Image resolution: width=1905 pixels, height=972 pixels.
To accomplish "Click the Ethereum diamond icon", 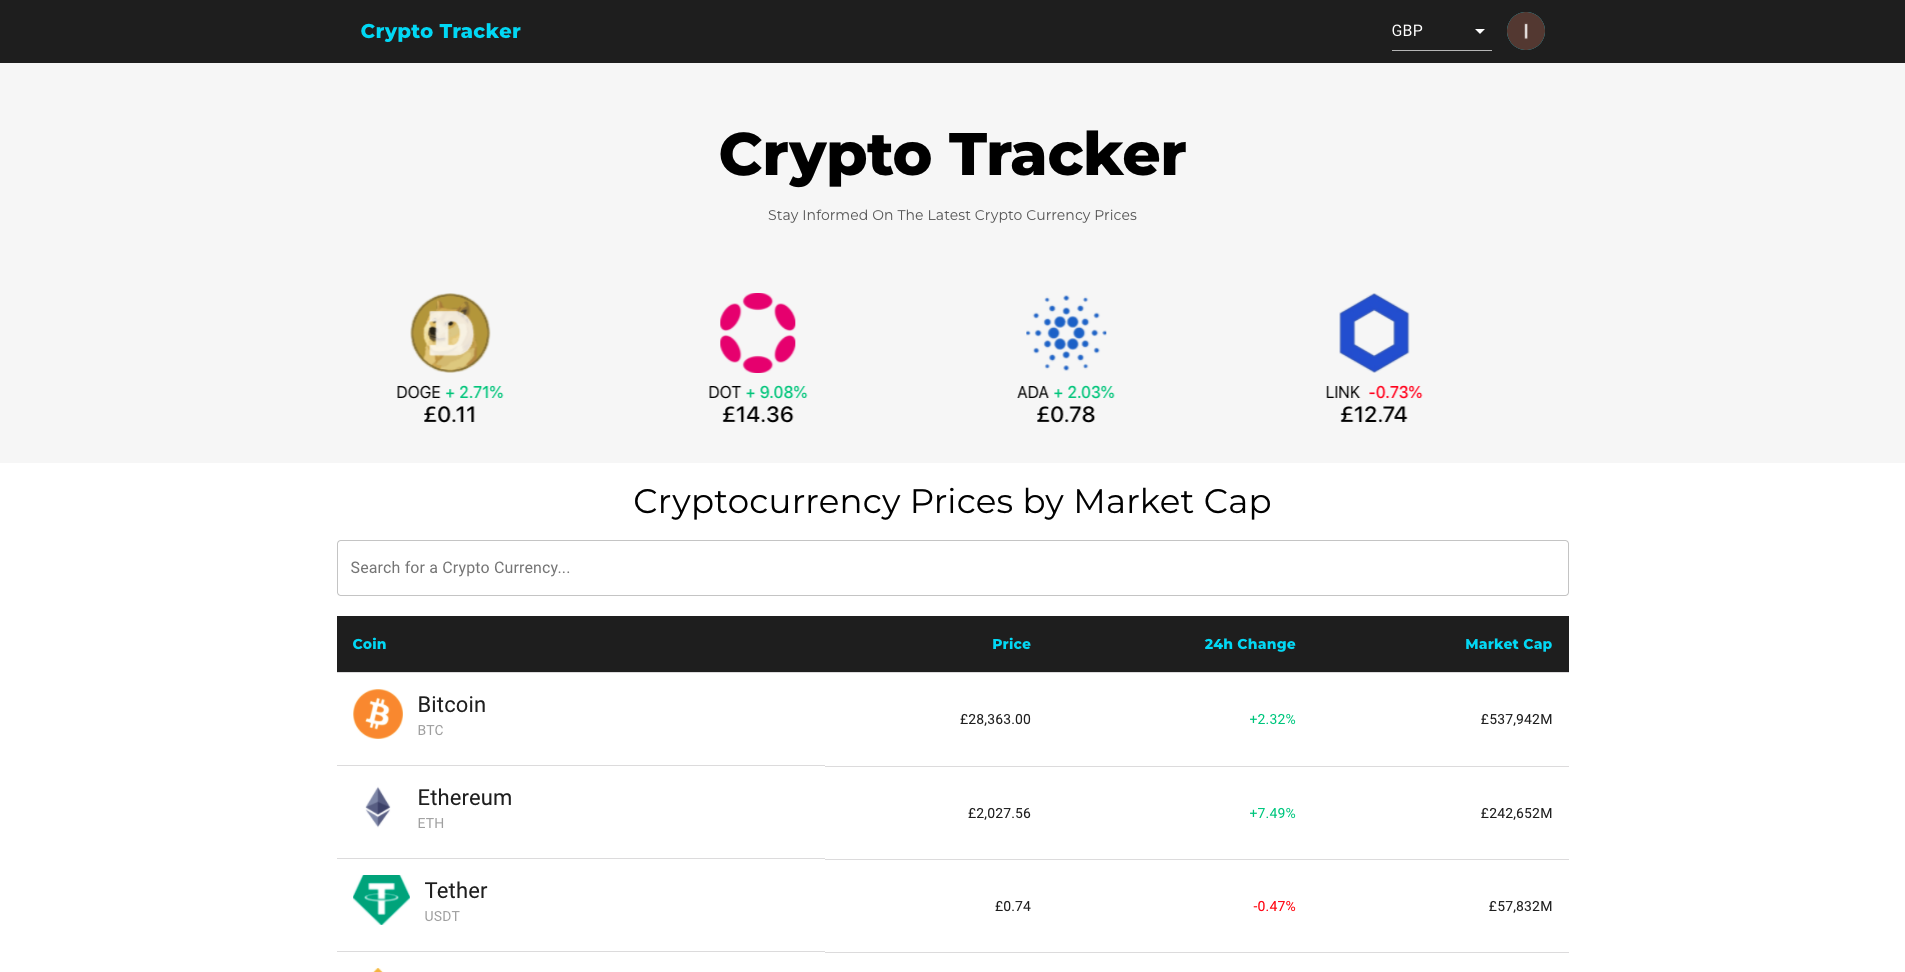I will [x=378, y=807].
